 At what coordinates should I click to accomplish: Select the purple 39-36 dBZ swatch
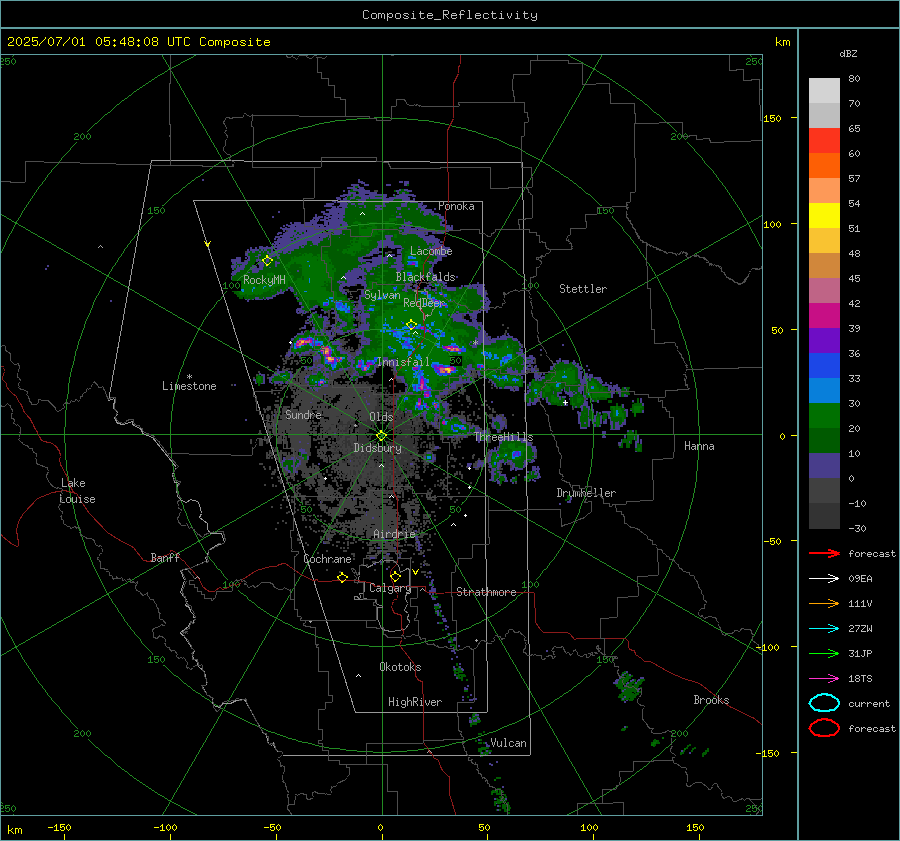click(824, 341)
